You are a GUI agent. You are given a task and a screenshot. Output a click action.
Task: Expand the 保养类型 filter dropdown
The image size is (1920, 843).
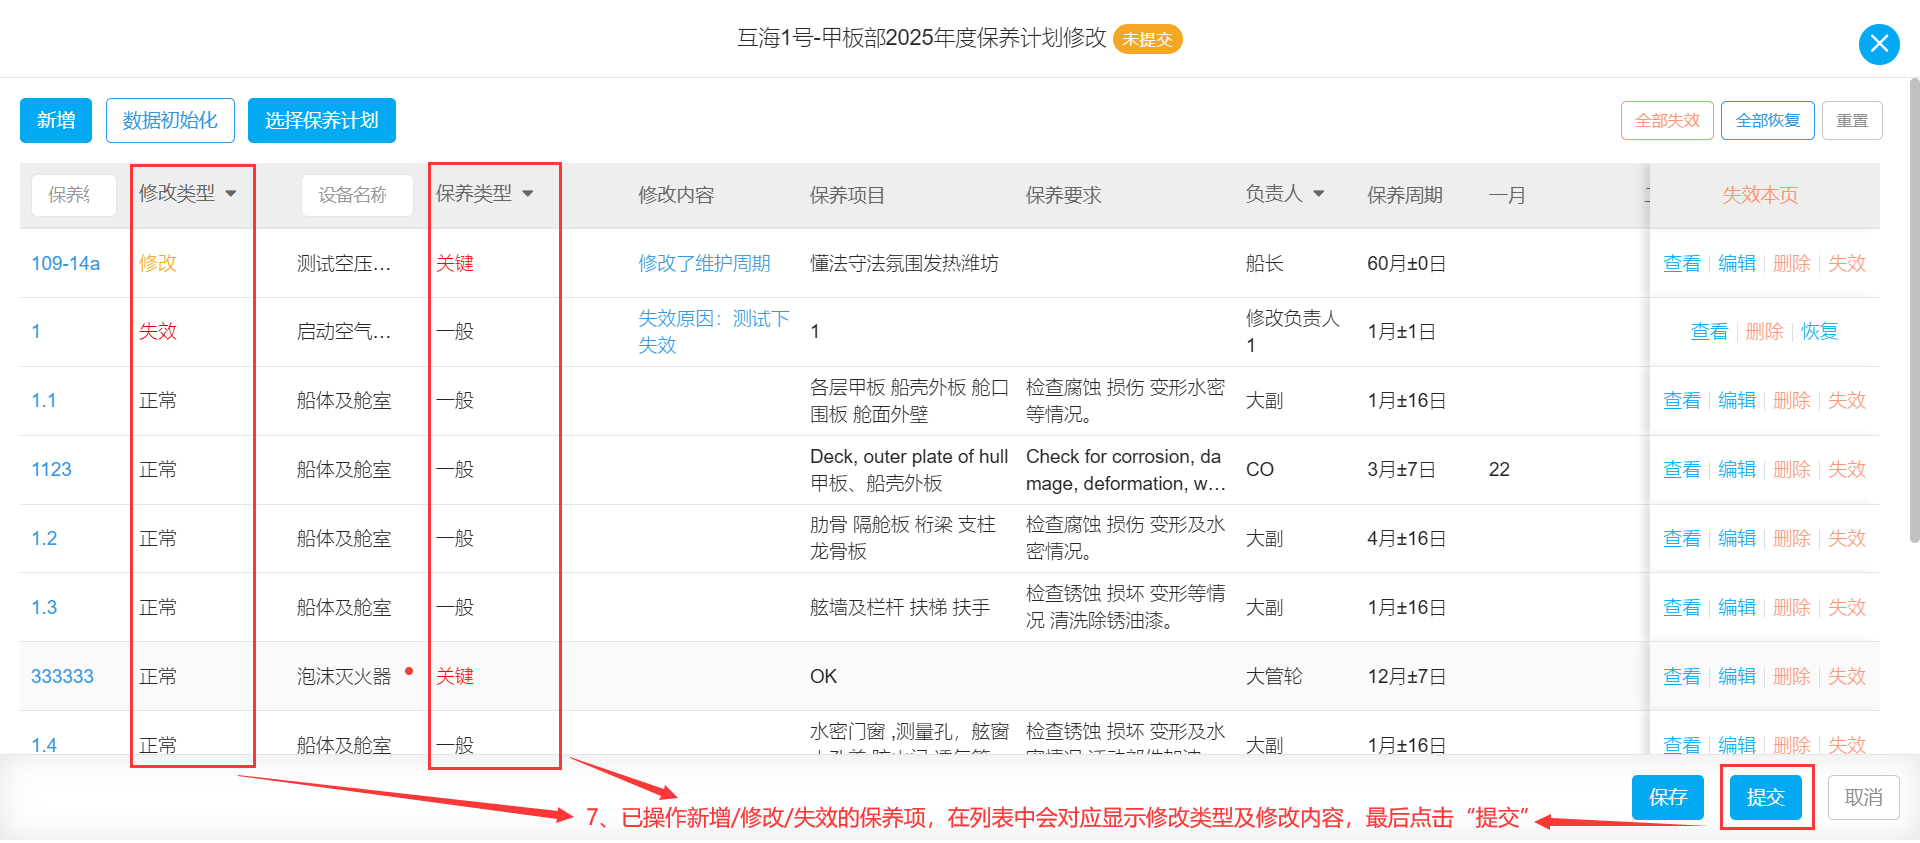528,194
